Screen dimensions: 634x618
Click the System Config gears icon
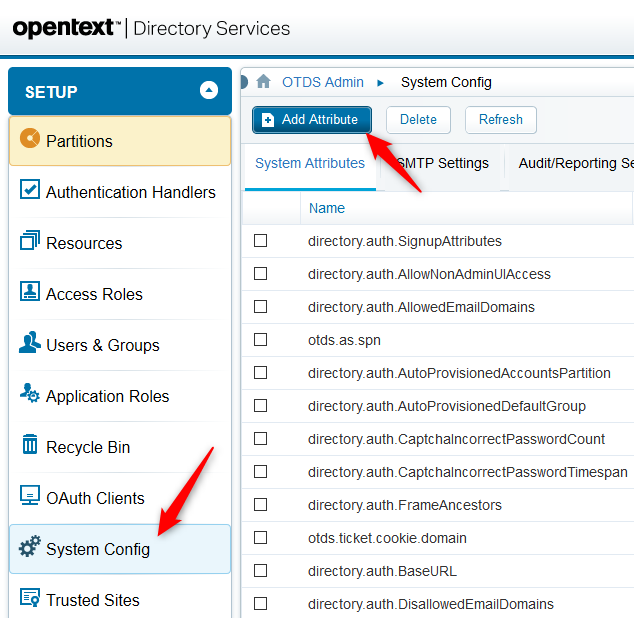[30, 546]
